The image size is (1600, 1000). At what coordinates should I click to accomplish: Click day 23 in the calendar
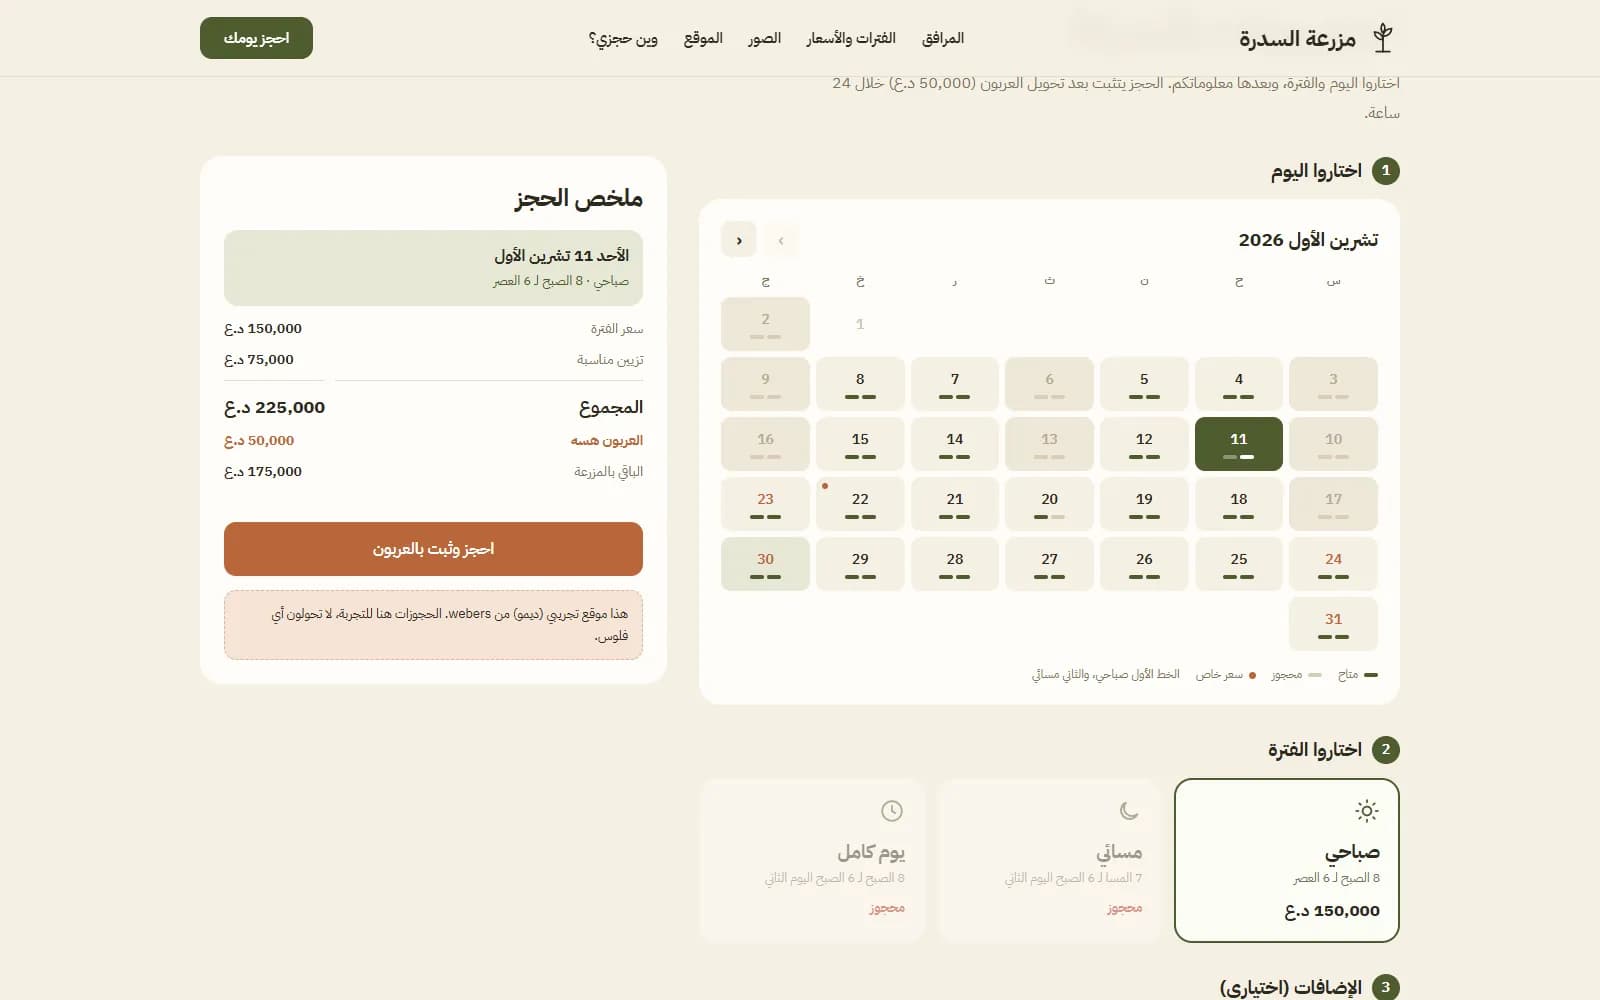pyautogui.click(x=765, y=504)
